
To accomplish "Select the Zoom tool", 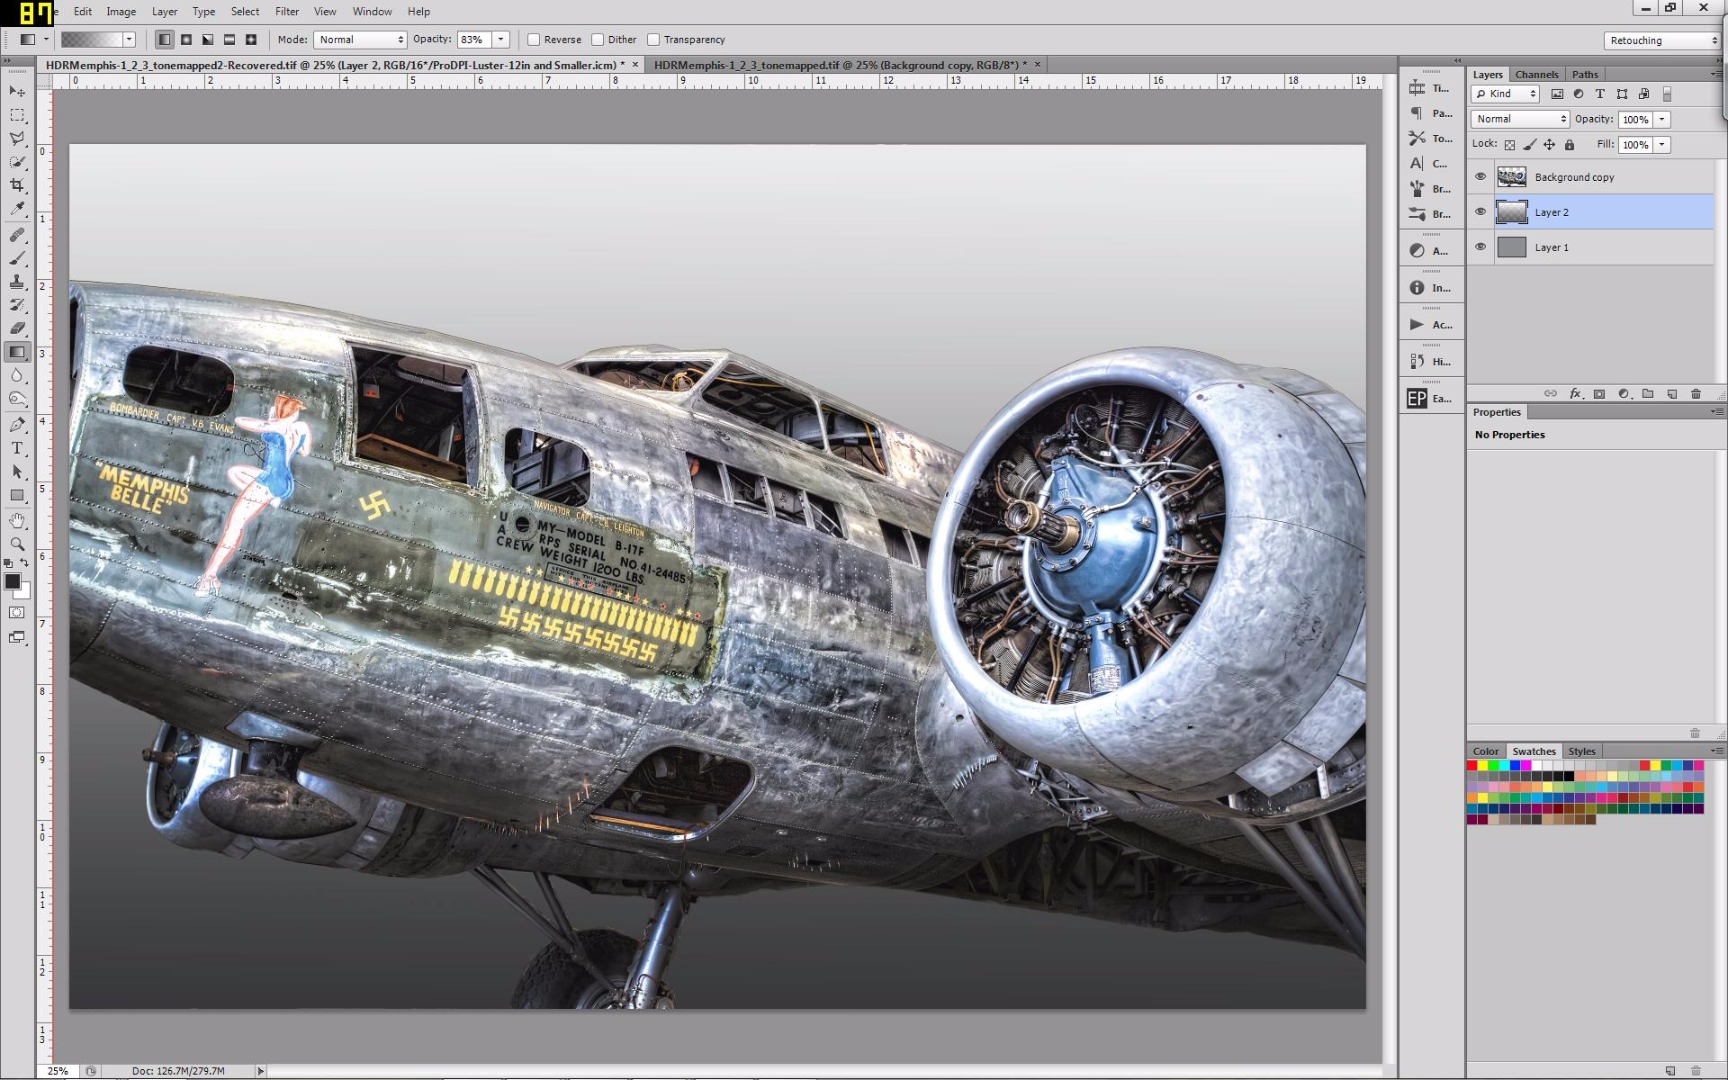I will [17, 544].
